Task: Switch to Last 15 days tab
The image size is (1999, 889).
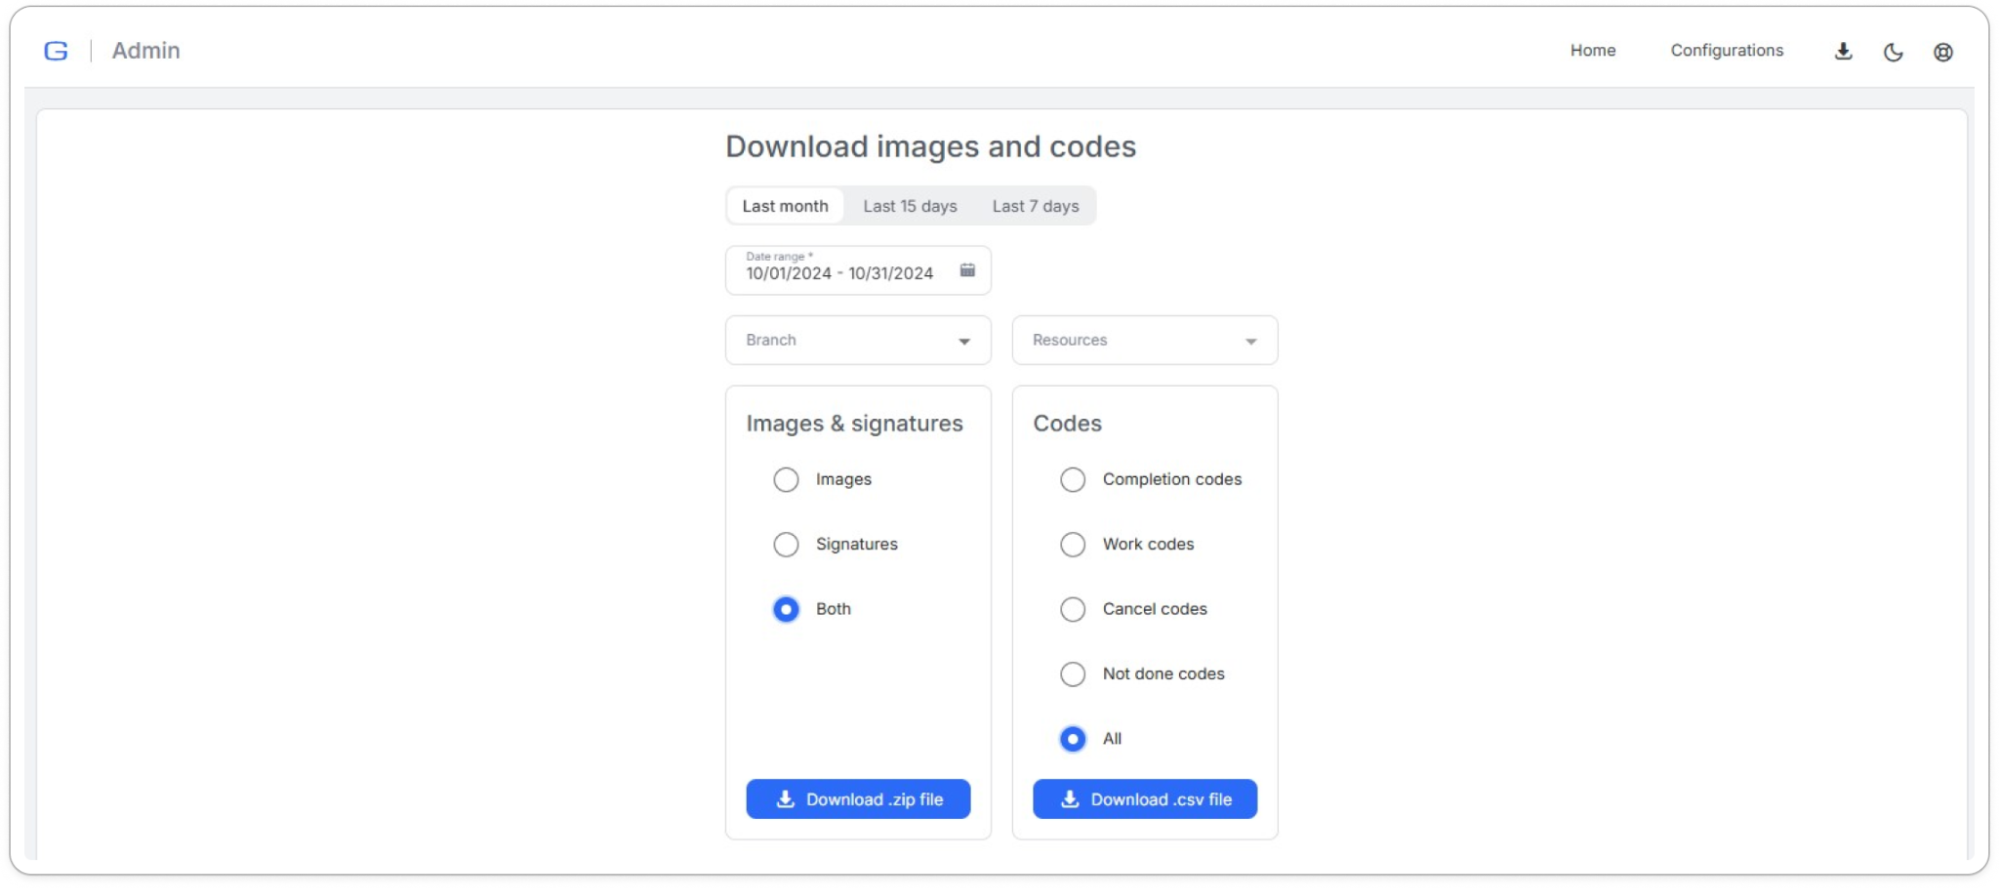Action: [x=910, y=206]
